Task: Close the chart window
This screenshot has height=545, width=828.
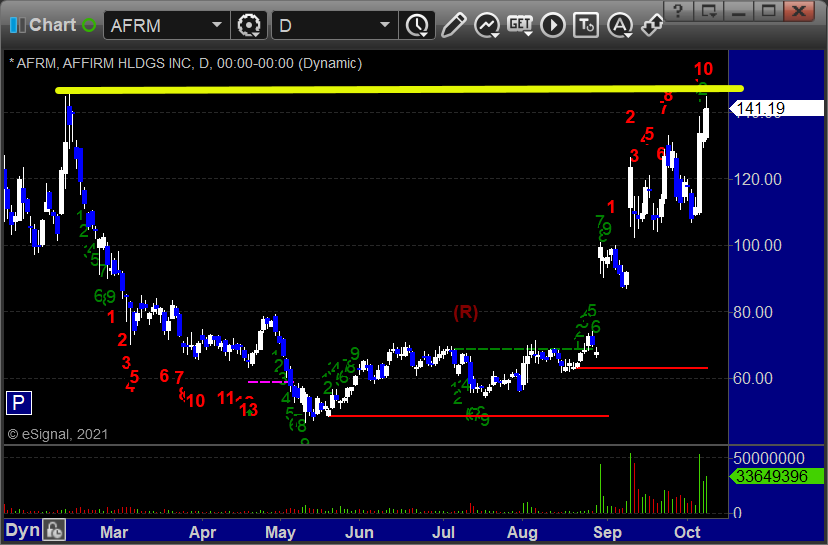Action: 798,11
